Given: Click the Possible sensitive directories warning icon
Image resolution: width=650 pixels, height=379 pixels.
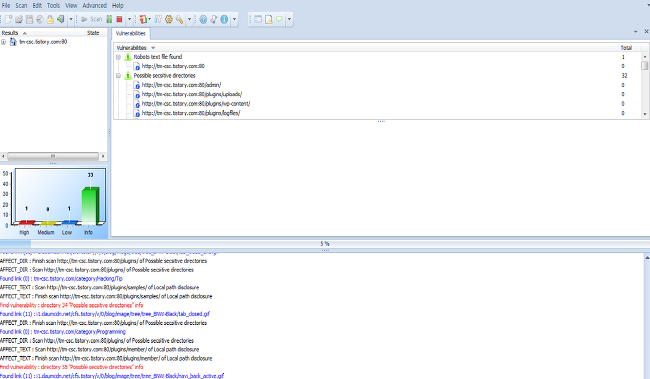Looking at the screenshot, I should (128, 75).
